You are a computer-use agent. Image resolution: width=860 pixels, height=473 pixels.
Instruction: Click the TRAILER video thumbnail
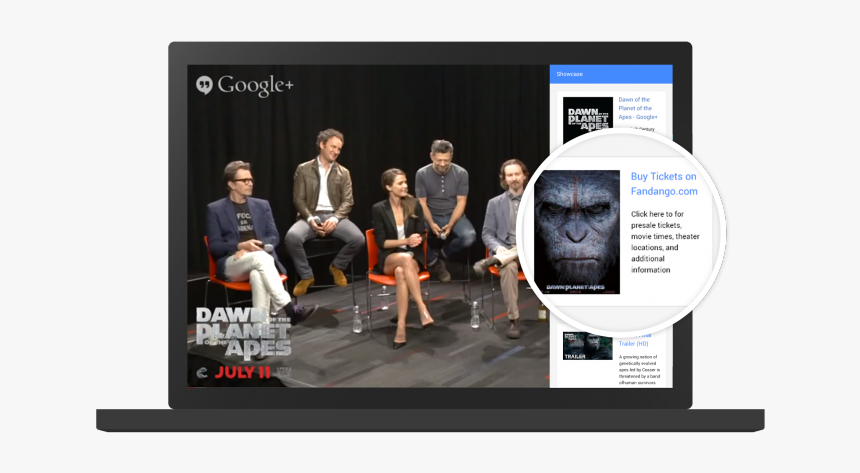tap(587, 346)
